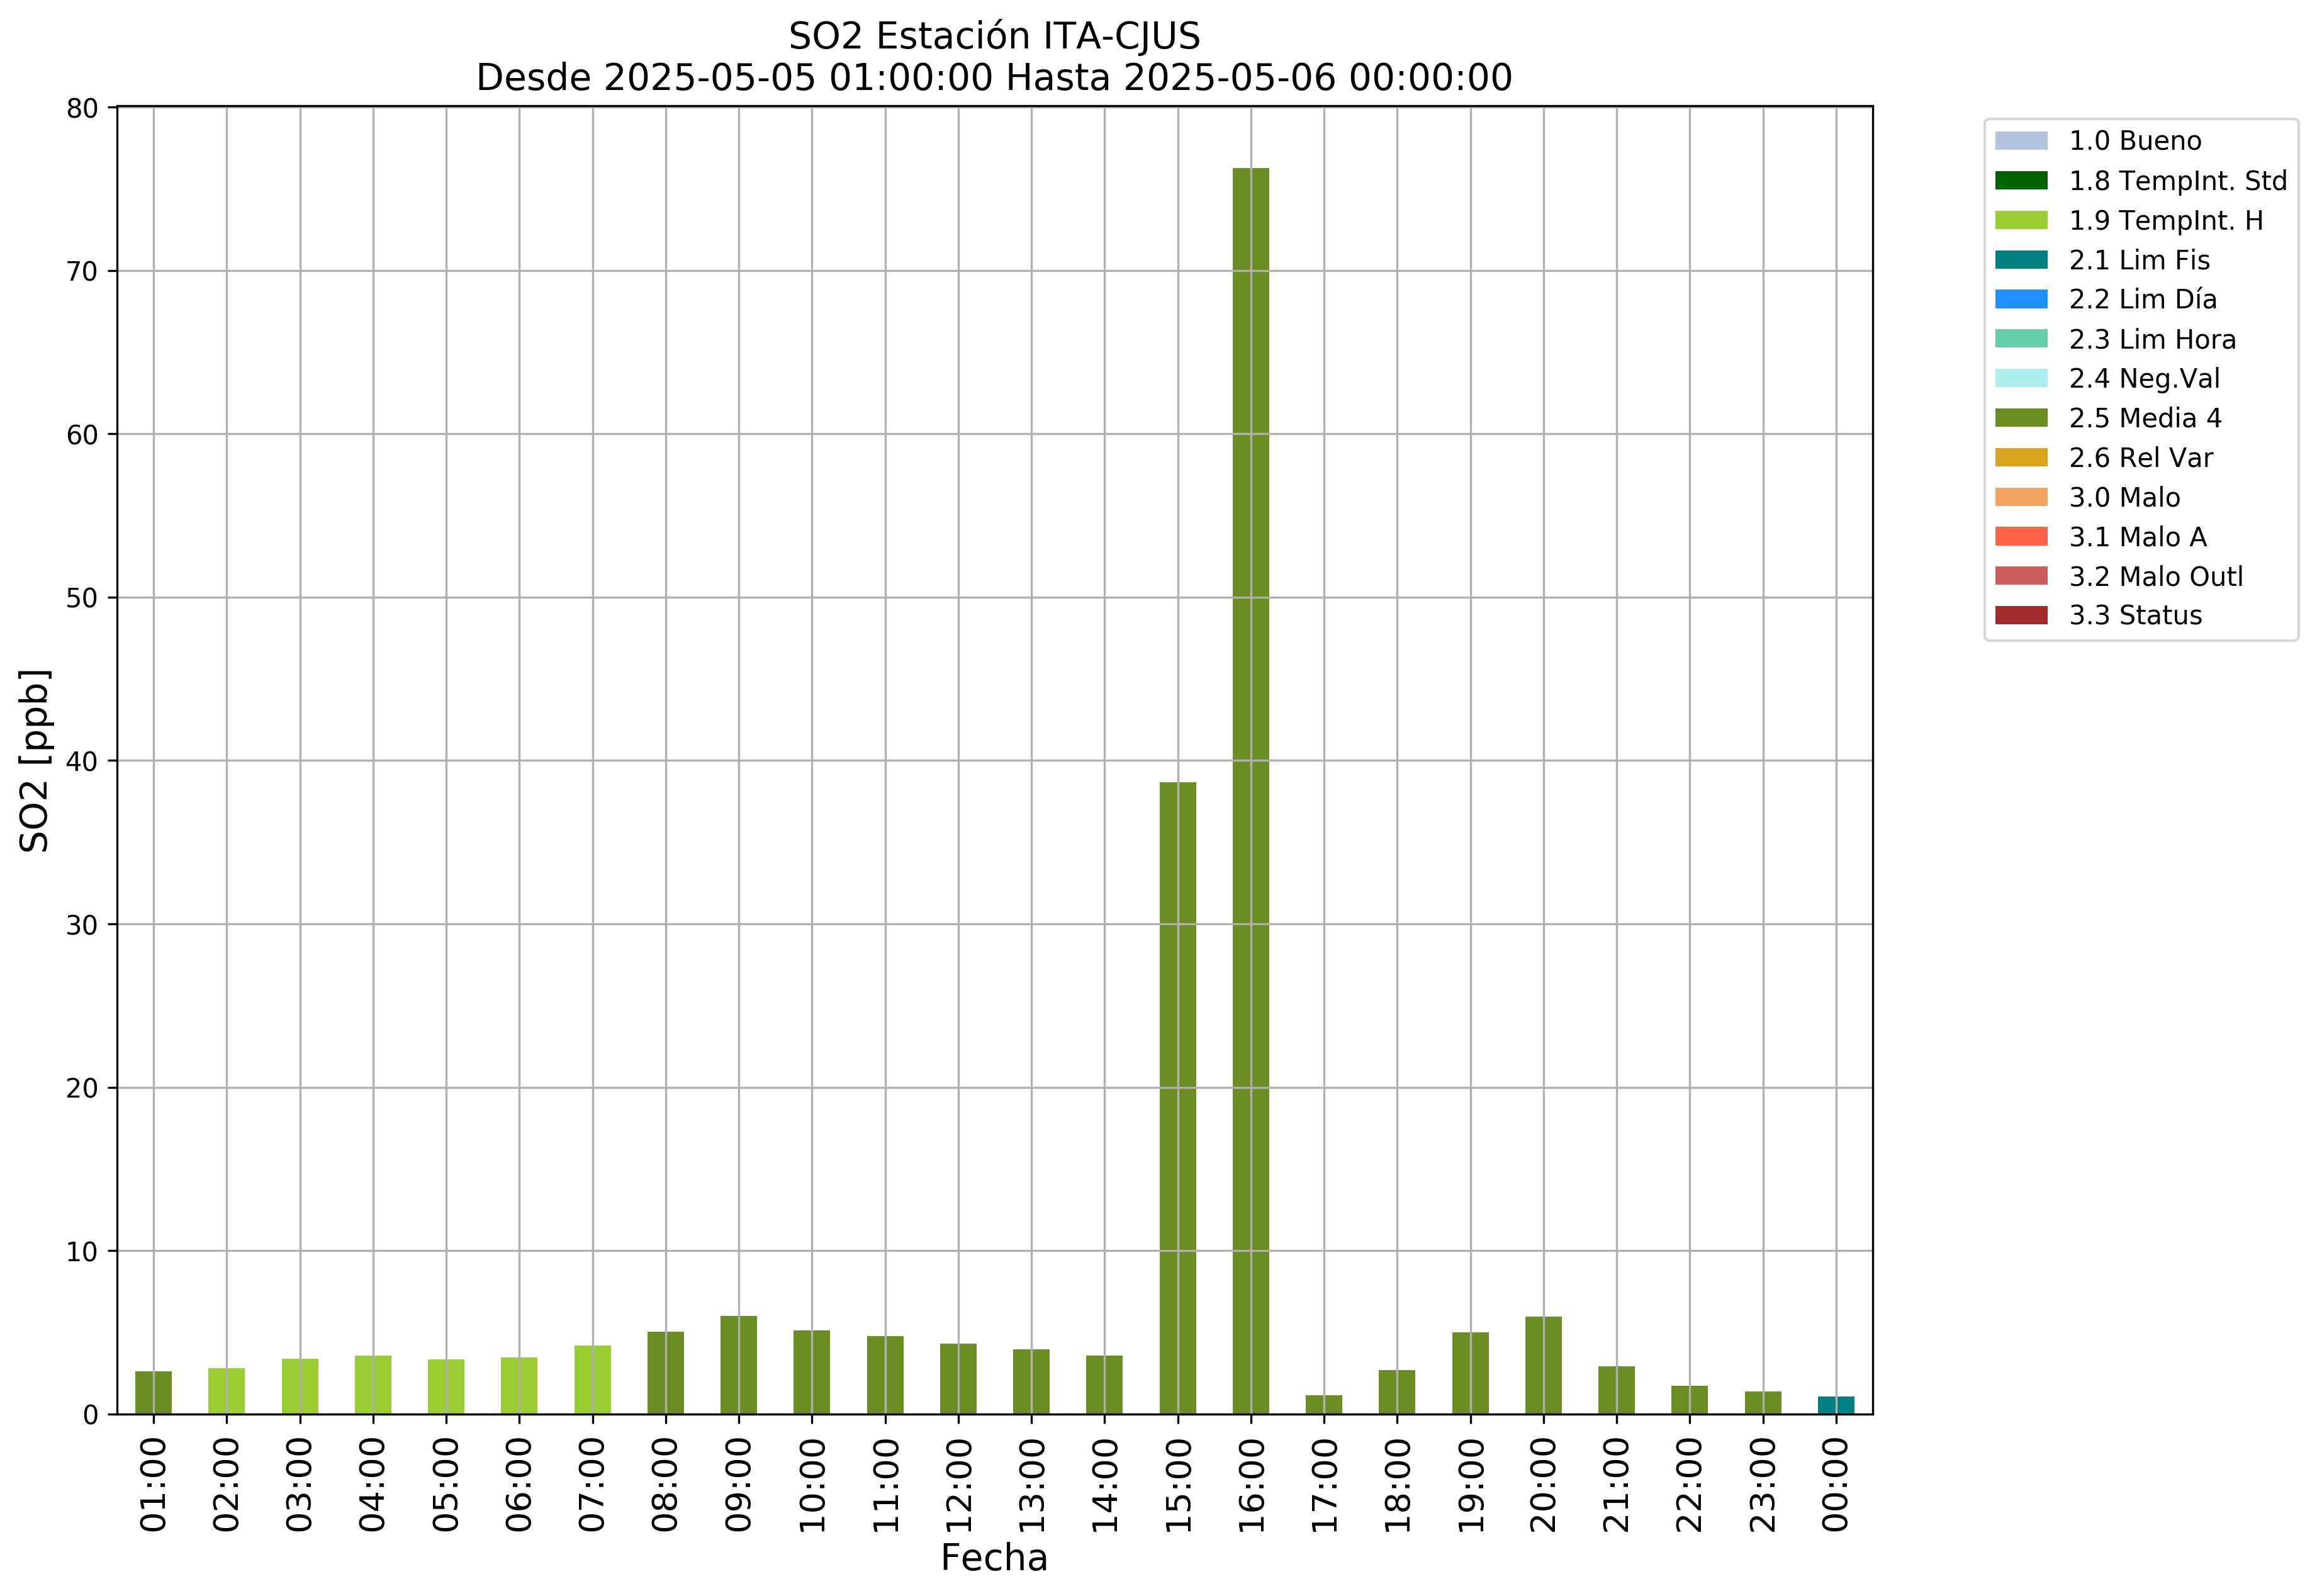The height and width of the screenshot is (1596, 2317).
Task: Click the y-axis tick label '80'
Action: [82, 108]
